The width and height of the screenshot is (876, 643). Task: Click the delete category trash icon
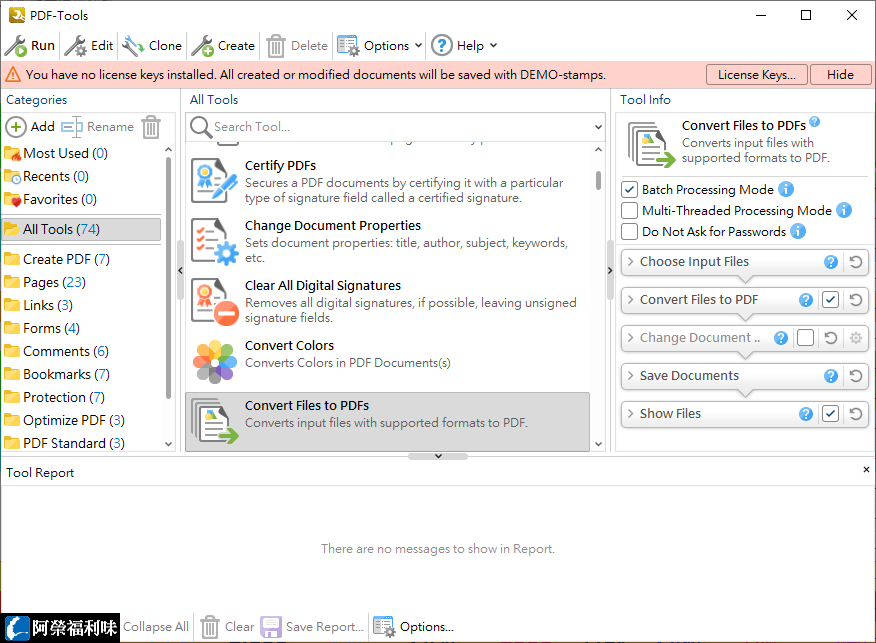coord(151,127)
